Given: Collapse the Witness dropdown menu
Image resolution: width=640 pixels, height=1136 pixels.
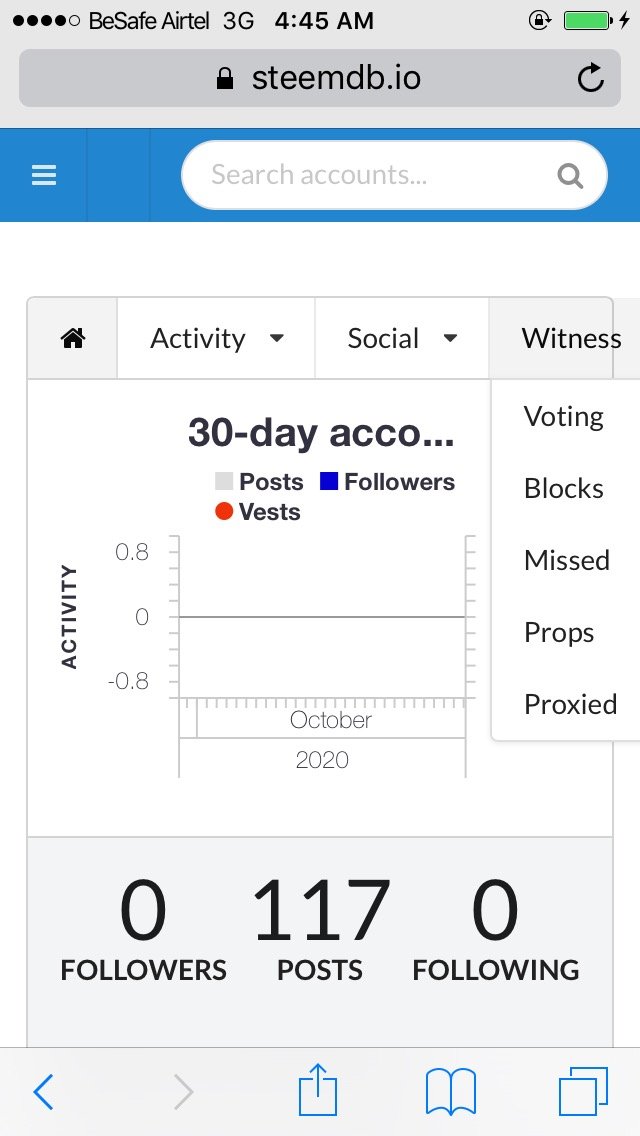Looking at the screenshot, I should [x=565, y=338].
